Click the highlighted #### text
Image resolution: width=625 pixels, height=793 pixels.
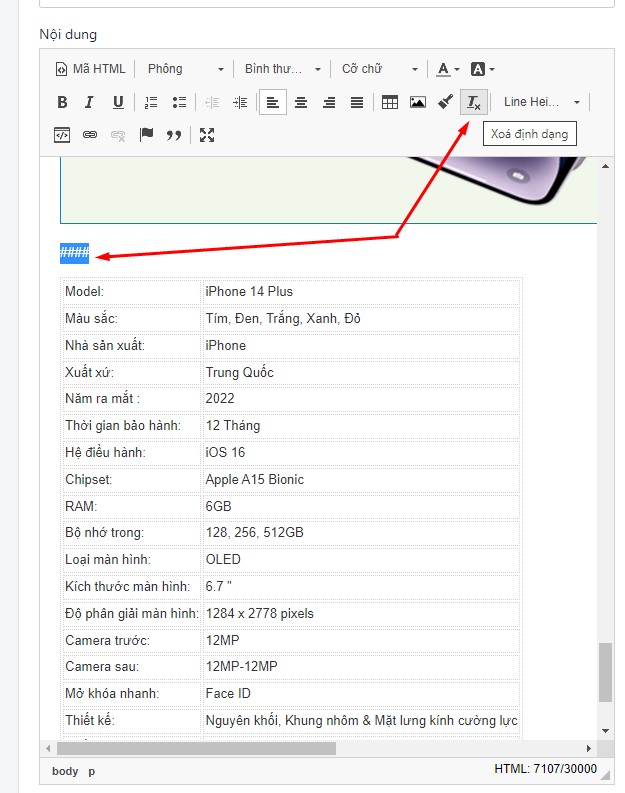point(74,253)
